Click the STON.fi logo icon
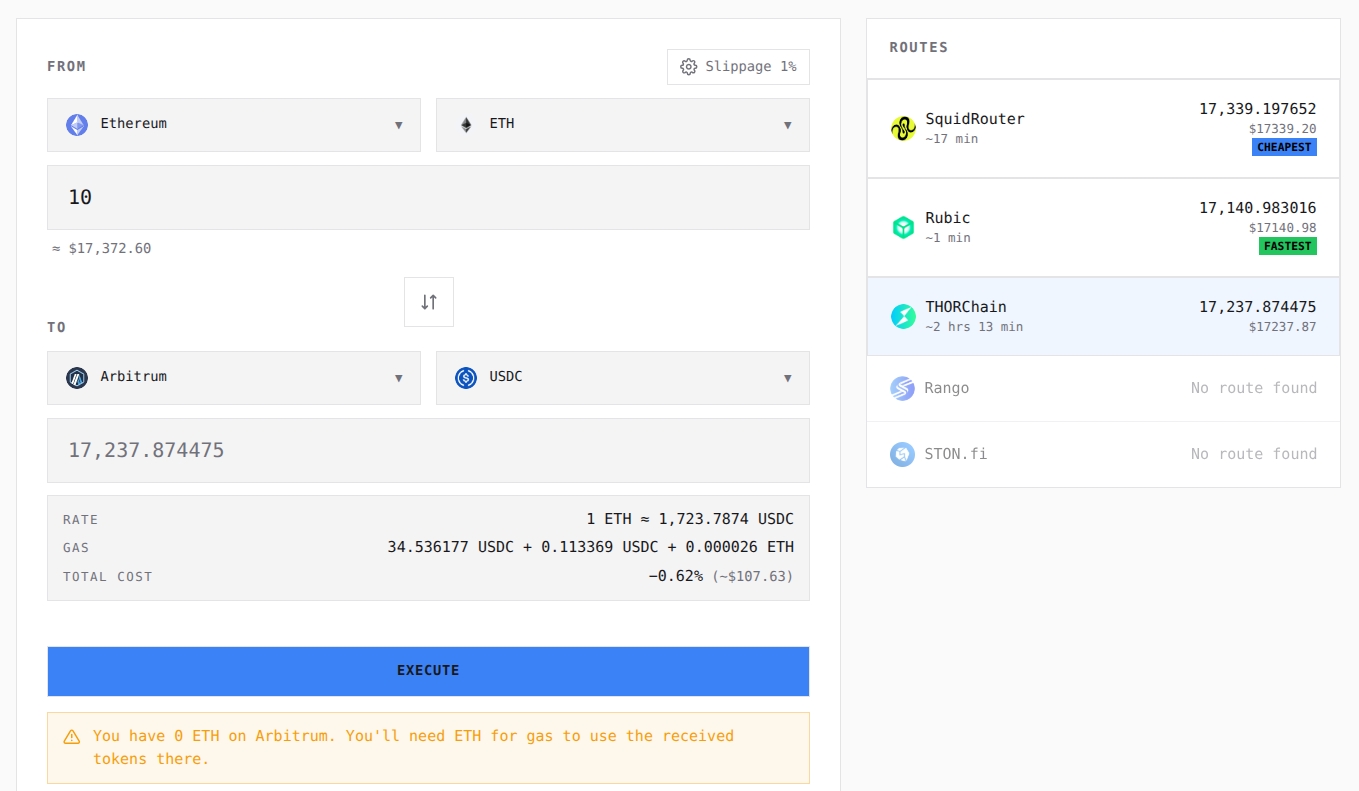The width and height of the screenshot is (1359, 791). tap(903, 454)
